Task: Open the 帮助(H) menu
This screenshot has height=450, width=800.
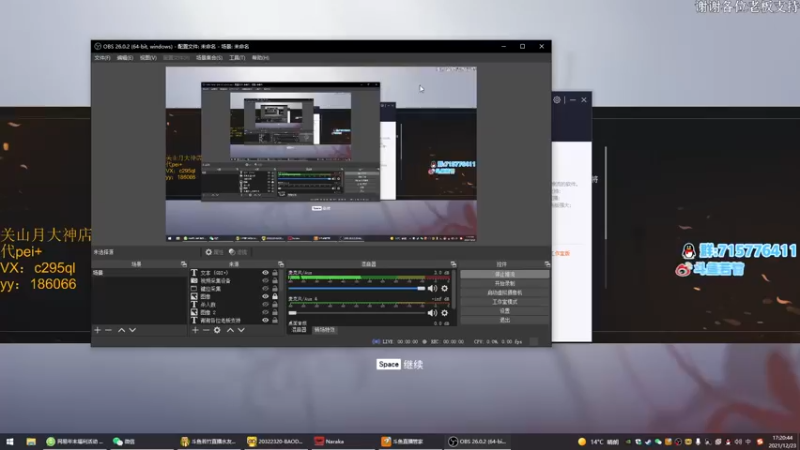Action: click(260, 58)
